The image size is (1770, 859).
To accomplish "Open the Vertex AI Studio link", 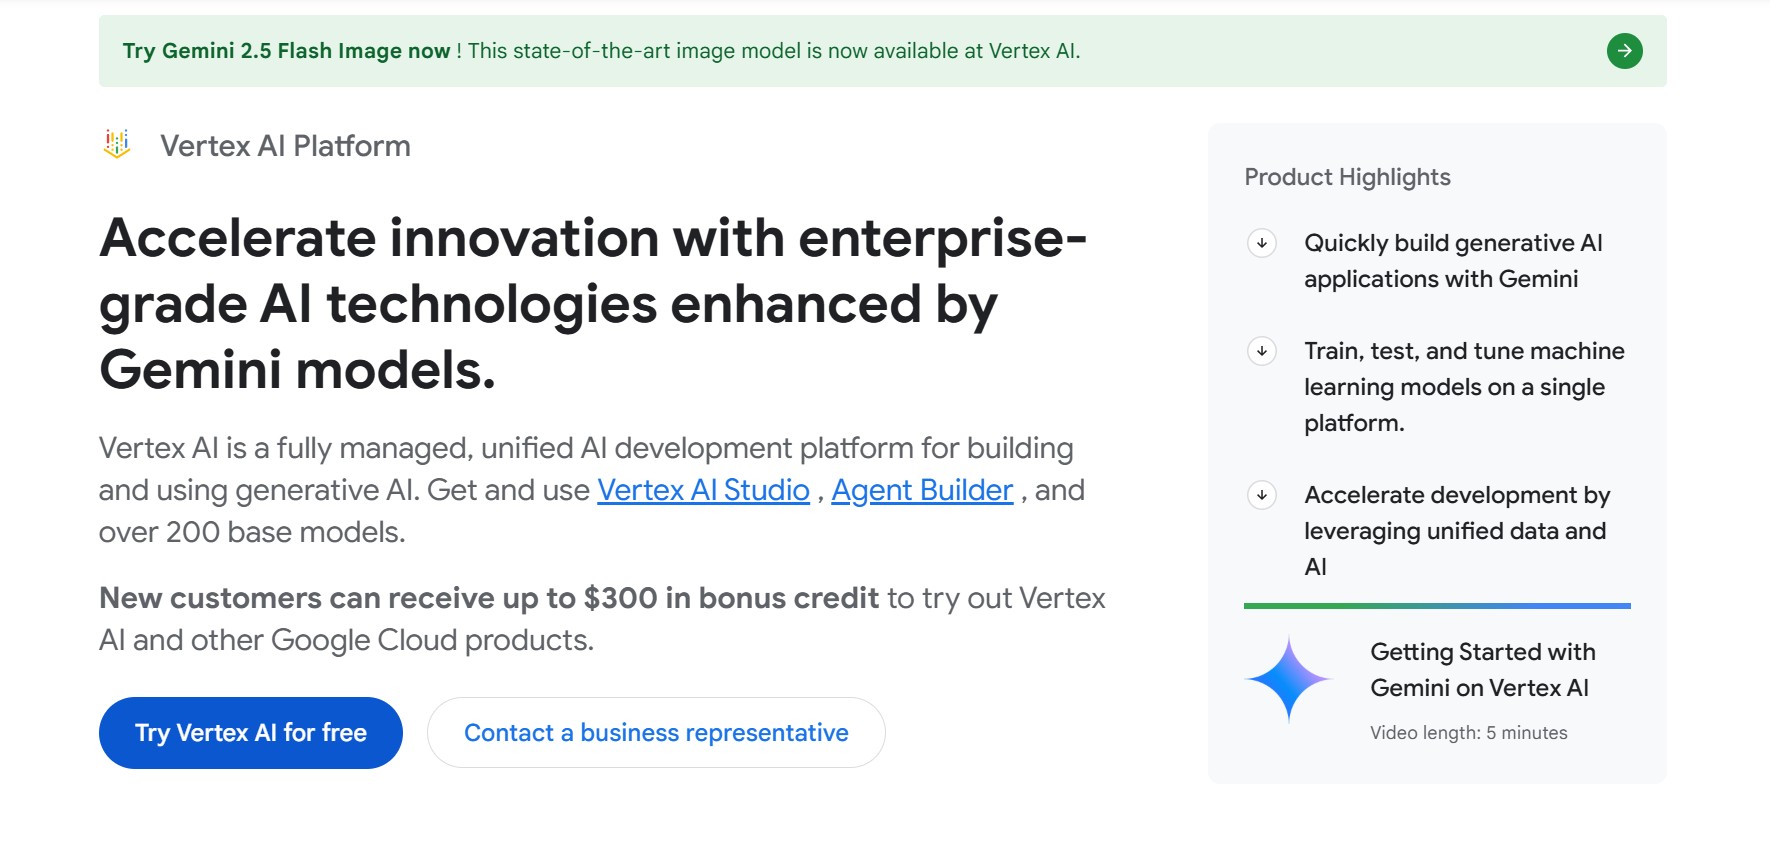I will point(703,490).
